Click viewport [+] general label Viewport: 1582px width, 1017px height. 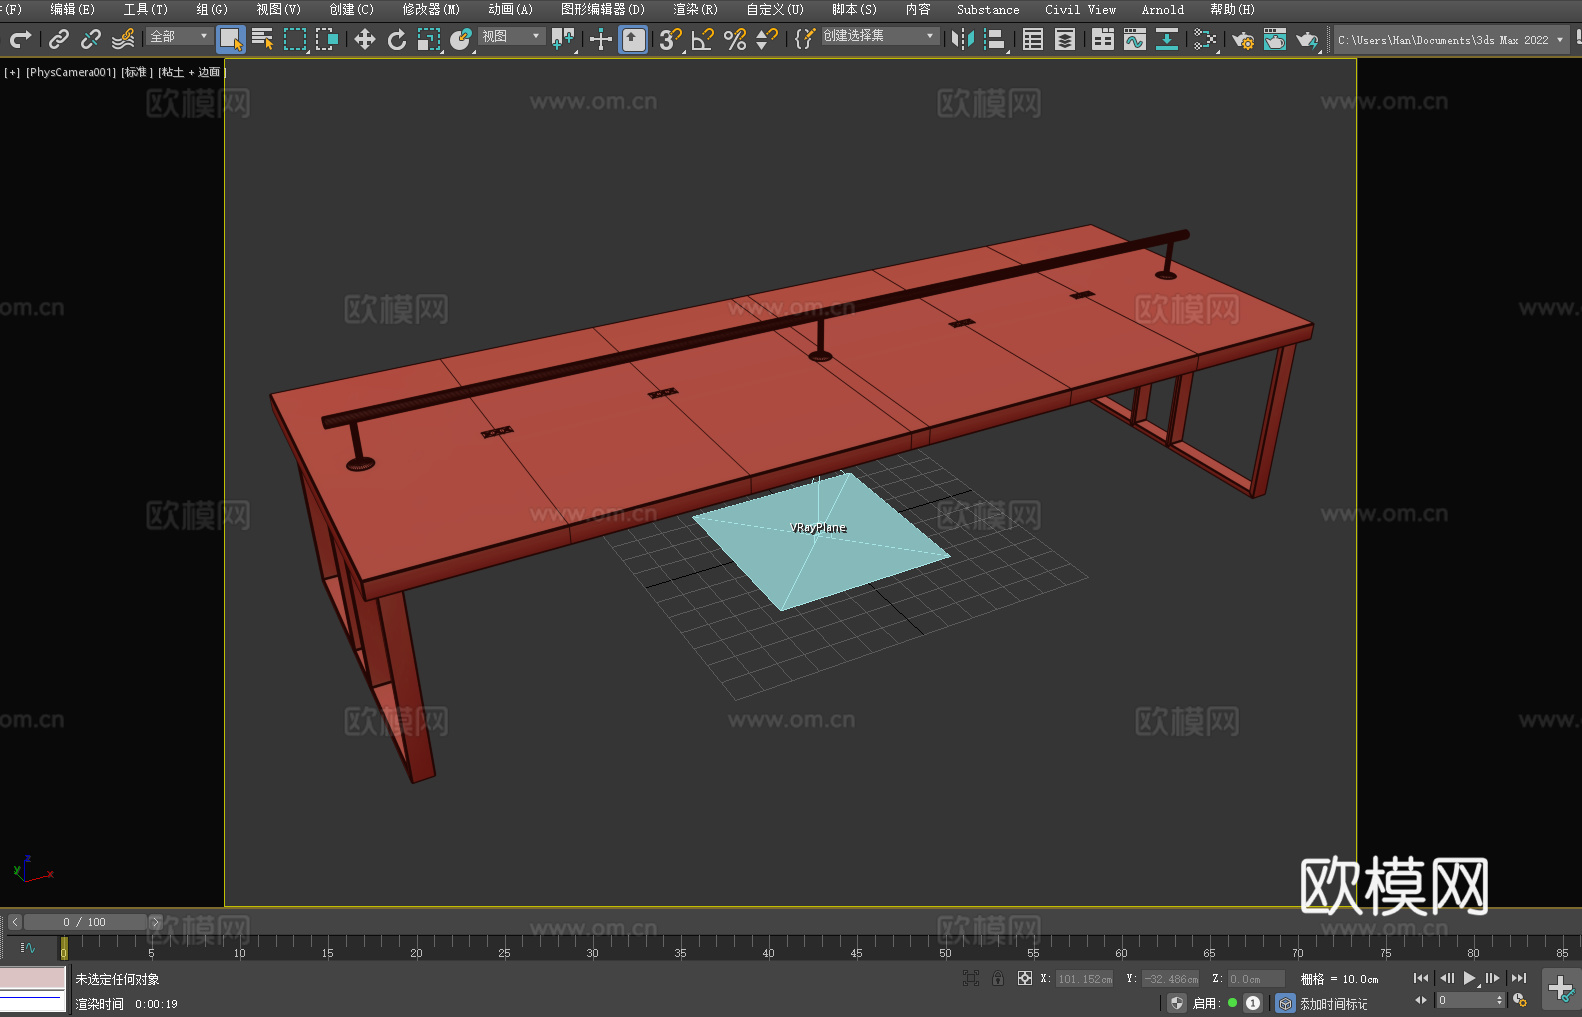click(x=12, y=72)
